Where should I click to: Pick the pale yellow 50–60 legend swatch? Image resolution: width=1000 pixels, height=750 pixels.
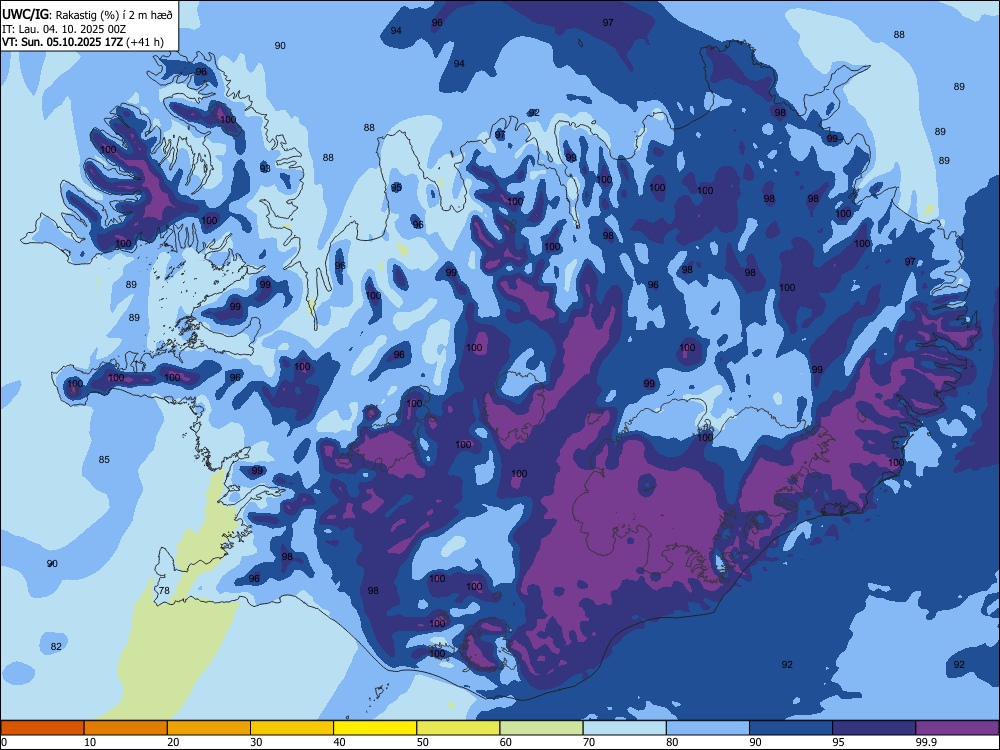(458, 728)
